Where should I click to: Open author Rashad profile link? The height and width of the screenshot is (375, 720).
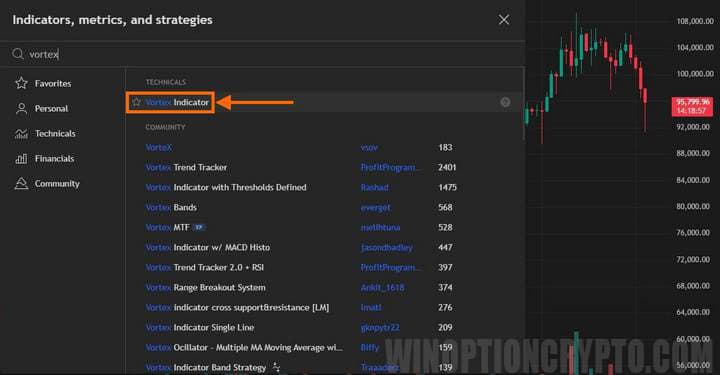coord(374,187)
